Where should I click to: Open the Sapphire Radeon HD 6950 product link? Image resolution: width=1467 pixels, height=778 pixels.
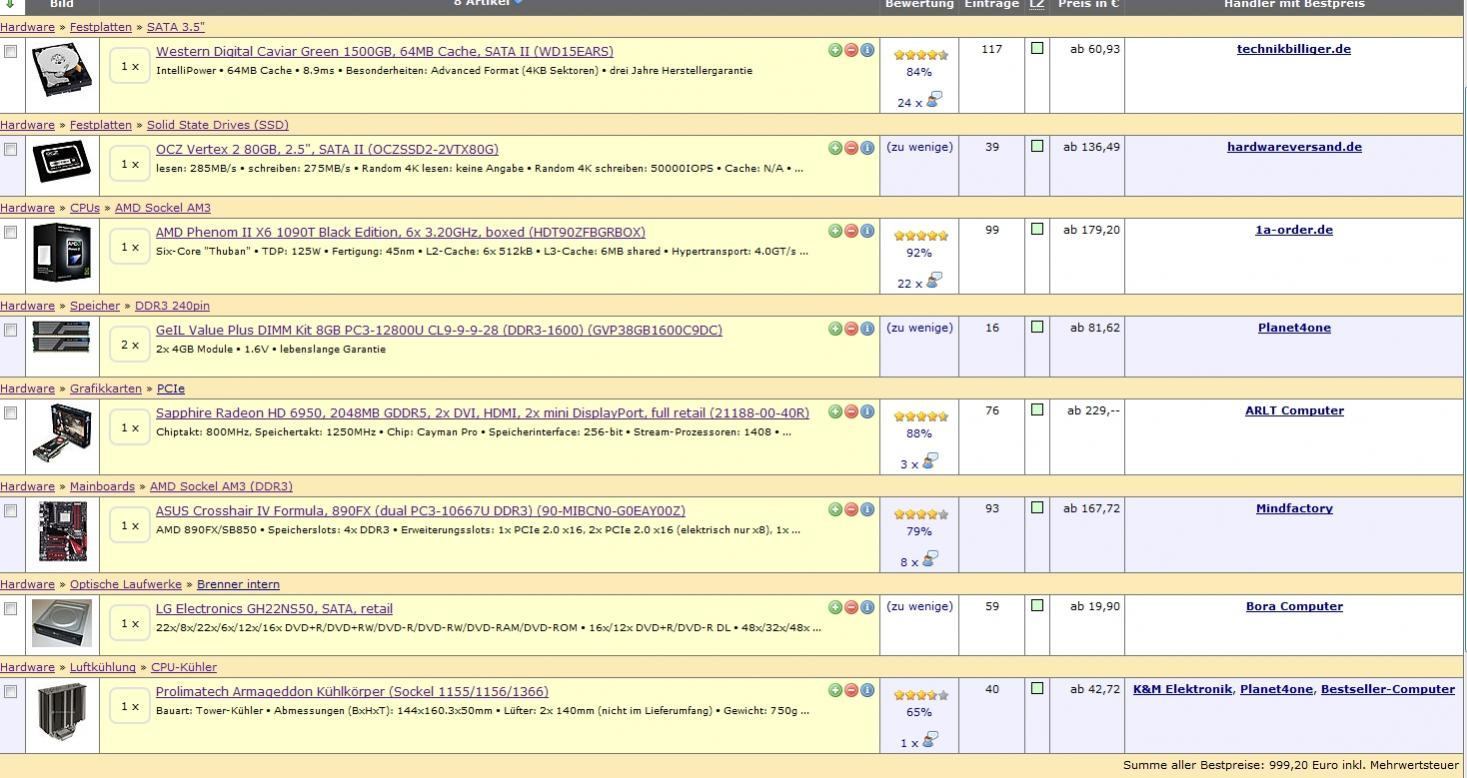coord(483,413)
